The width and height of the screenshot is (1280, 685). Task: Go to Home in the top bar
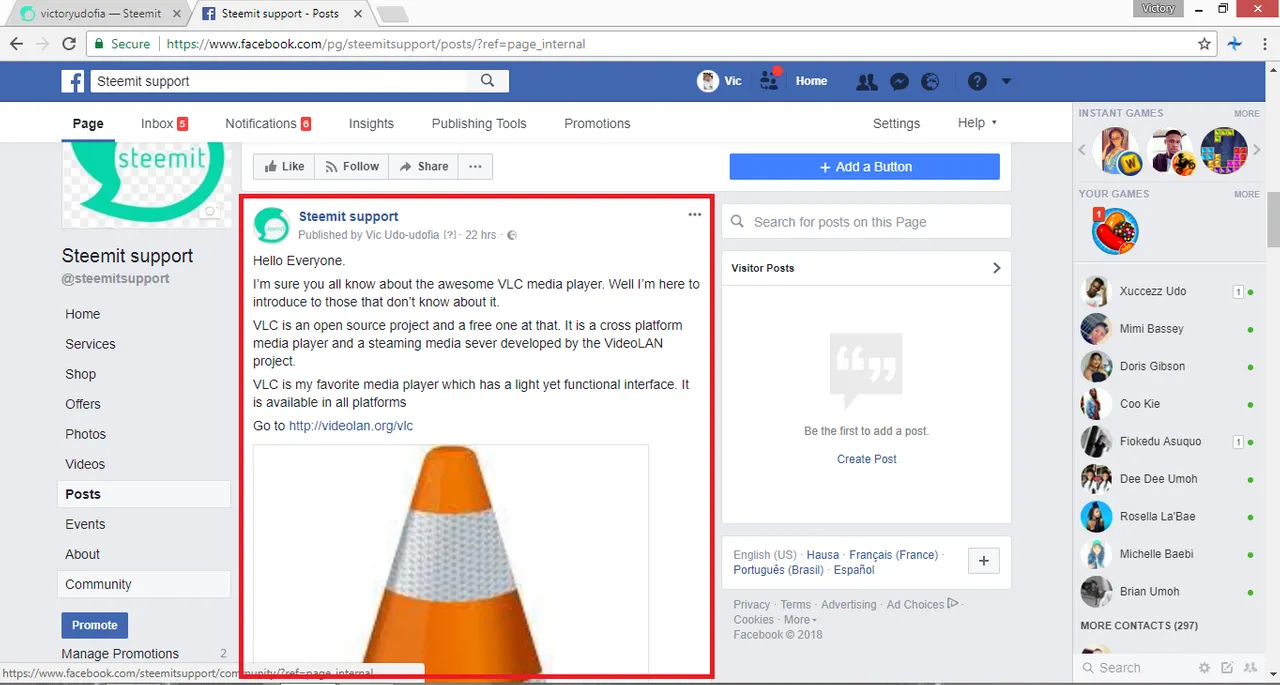point(811,81)
